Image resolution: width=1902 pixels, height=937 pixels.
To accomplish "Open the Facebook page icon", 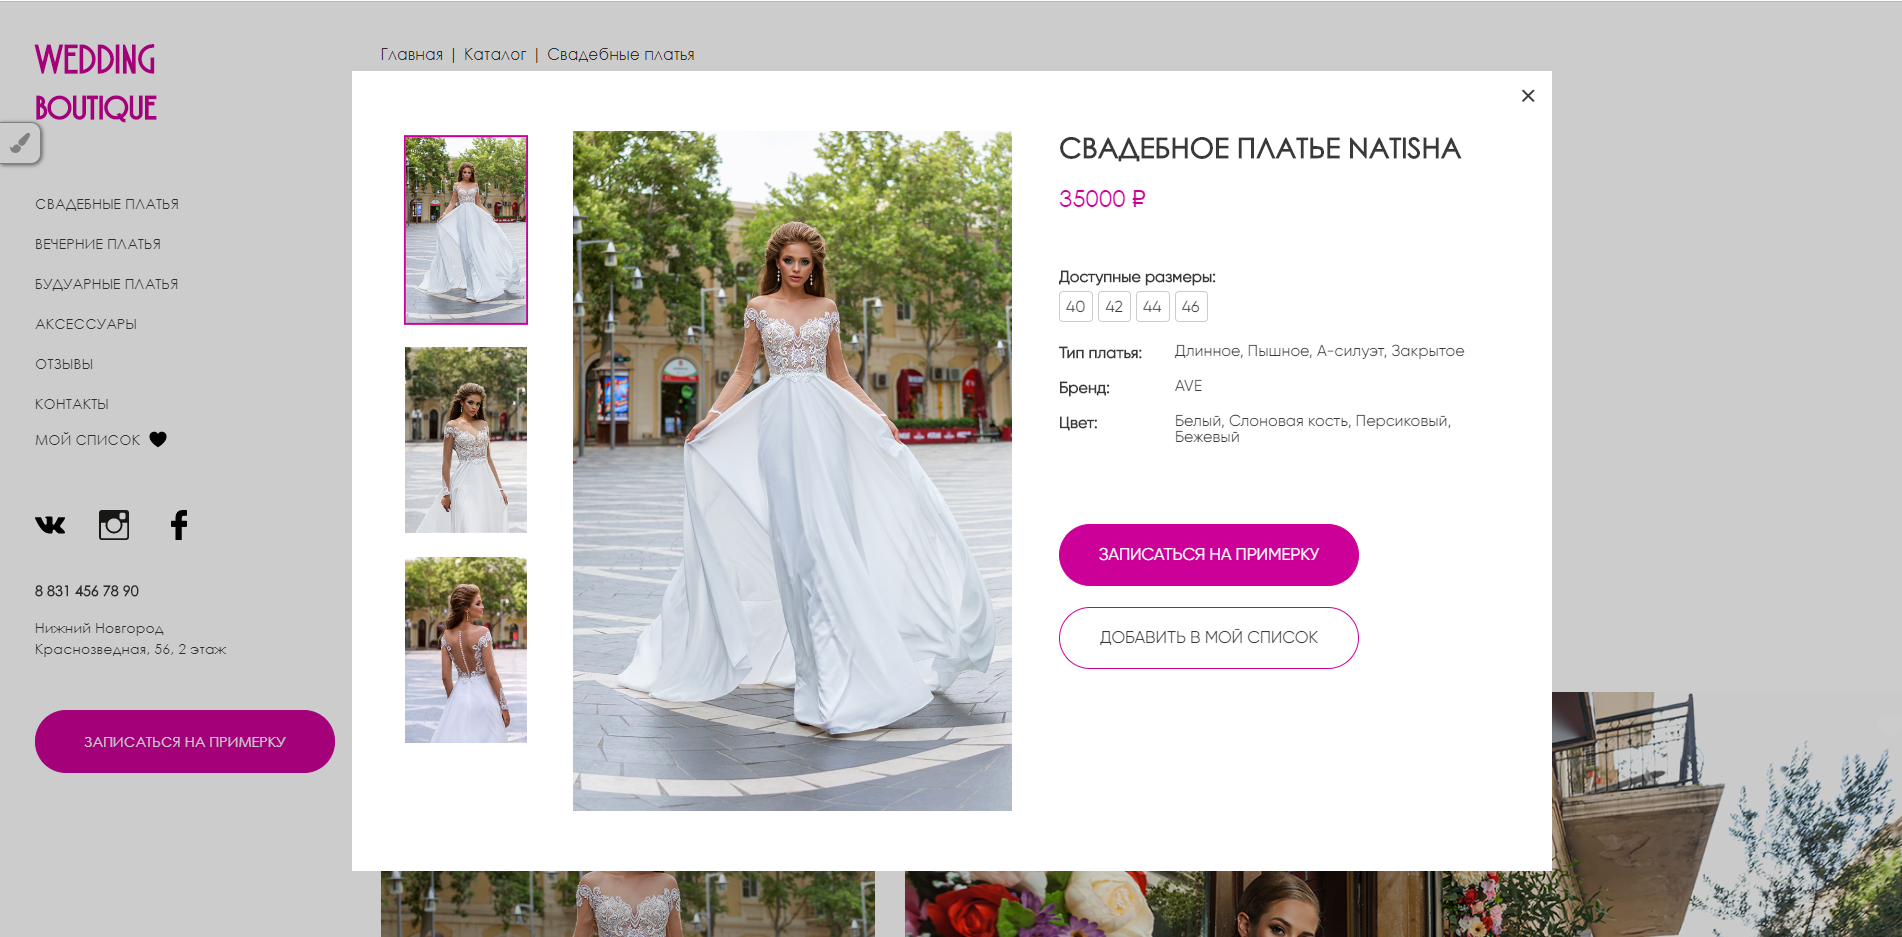I will tap(179, 525).
